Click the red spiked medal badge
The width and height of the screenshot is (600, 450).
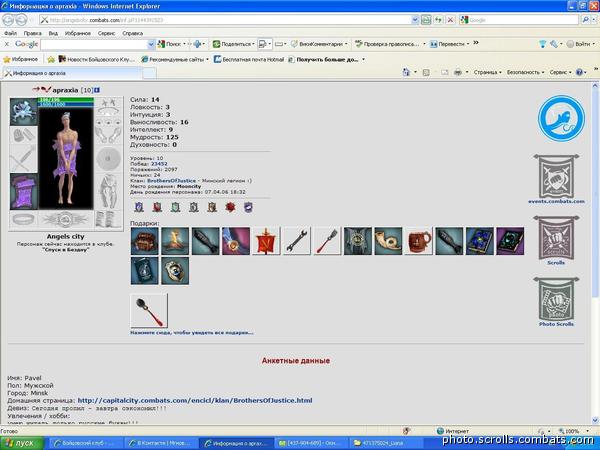click(230, 207)
